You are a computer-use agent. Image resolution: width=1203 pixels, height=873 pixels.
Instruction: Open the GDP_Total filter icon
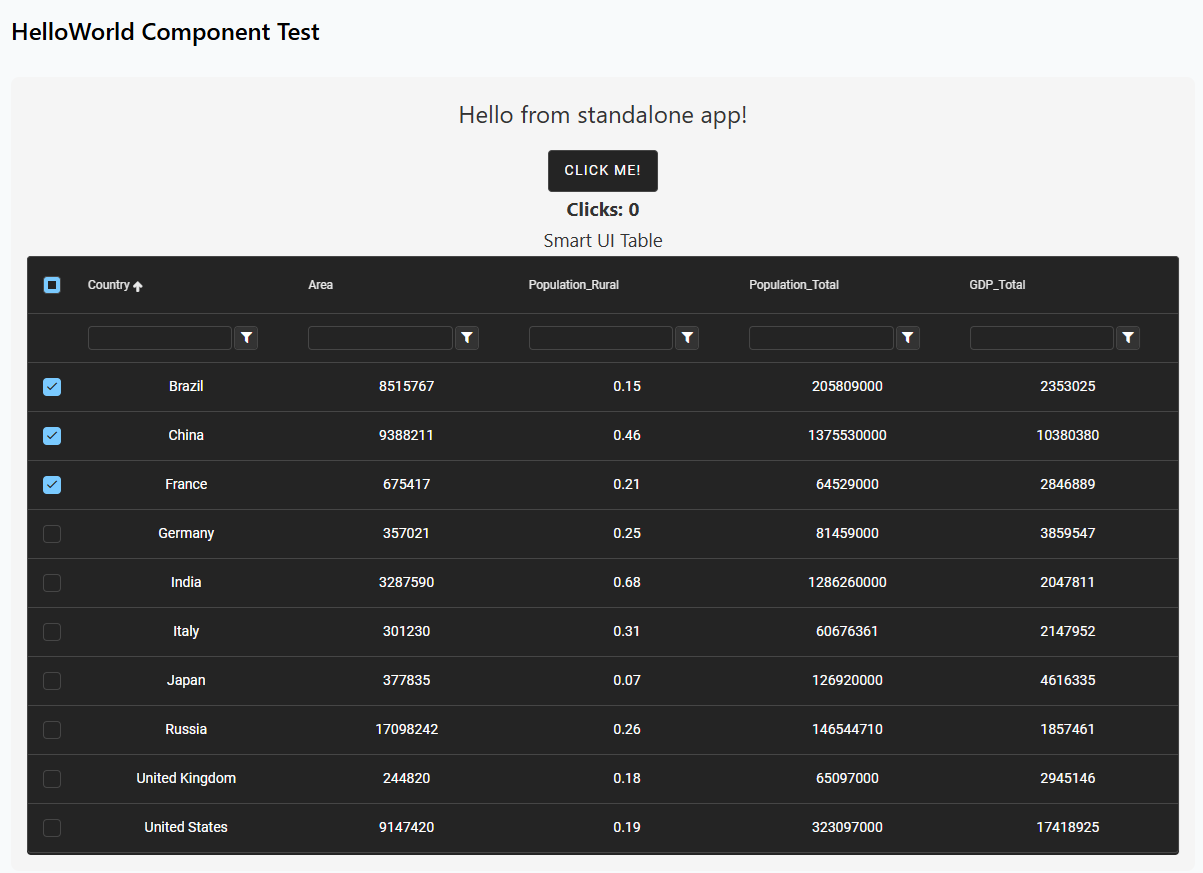point(1128,338)
